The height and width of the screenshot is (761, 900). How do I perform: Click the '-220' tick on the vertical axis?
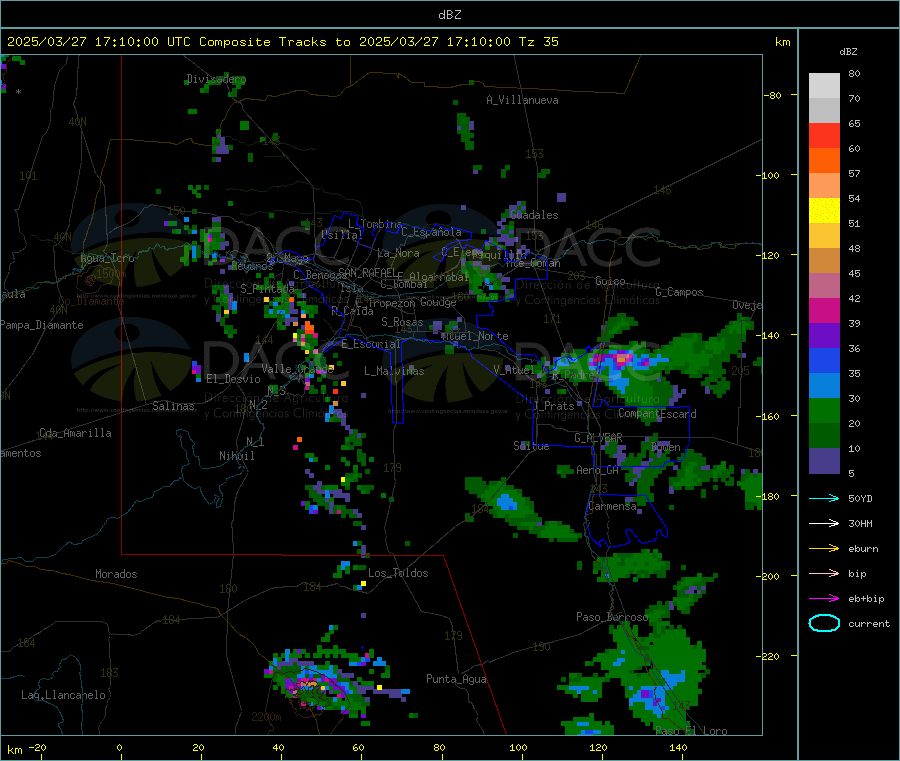point(770,657)
